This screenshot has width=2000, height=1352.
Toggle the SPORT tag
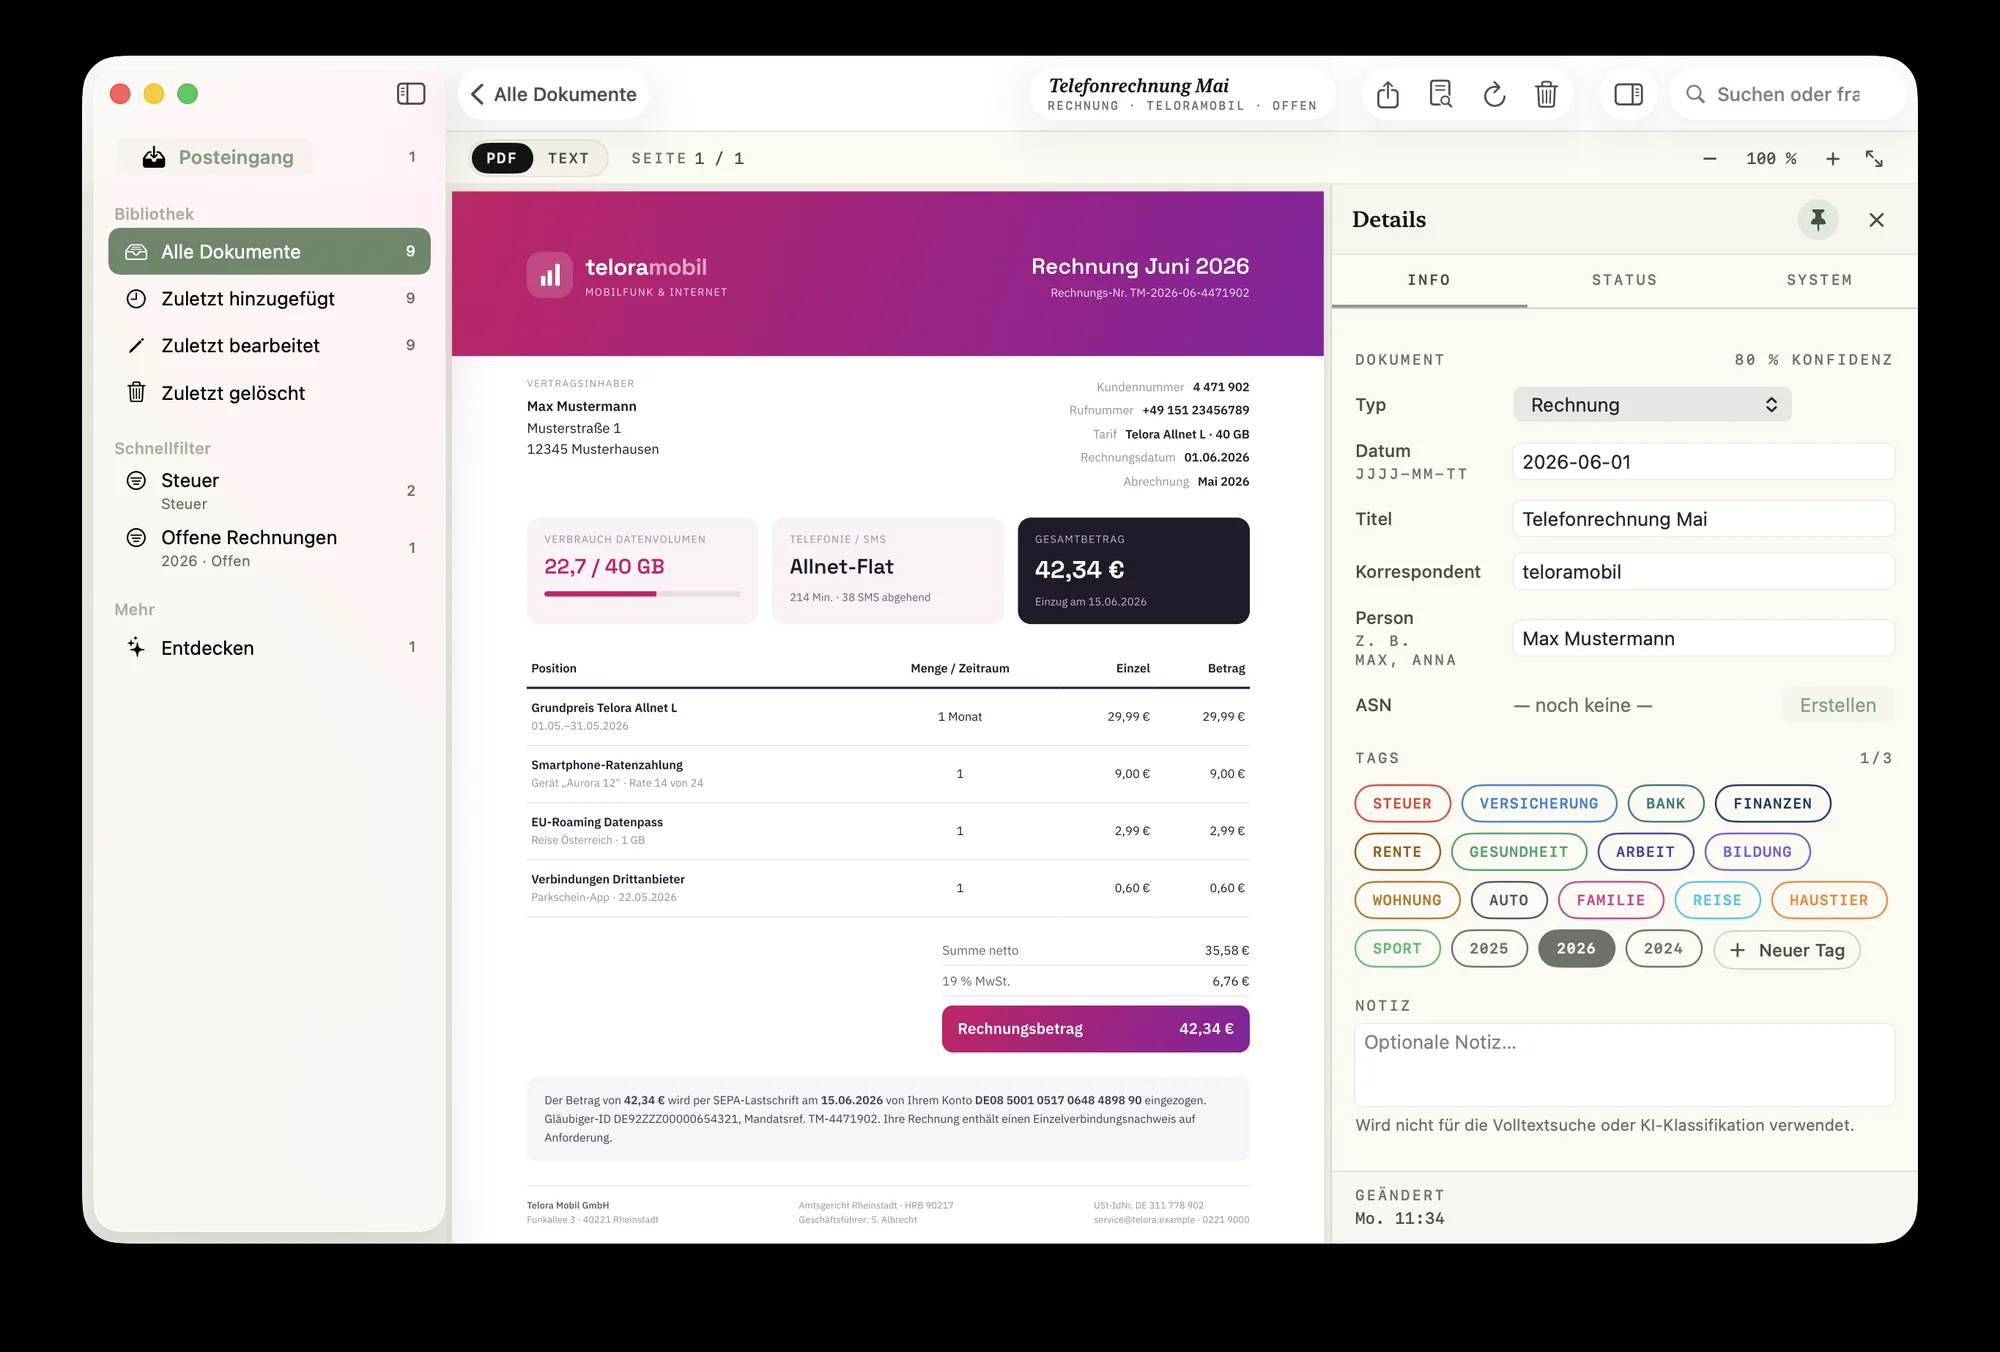pyautogui.click(x=1397, y=949)
